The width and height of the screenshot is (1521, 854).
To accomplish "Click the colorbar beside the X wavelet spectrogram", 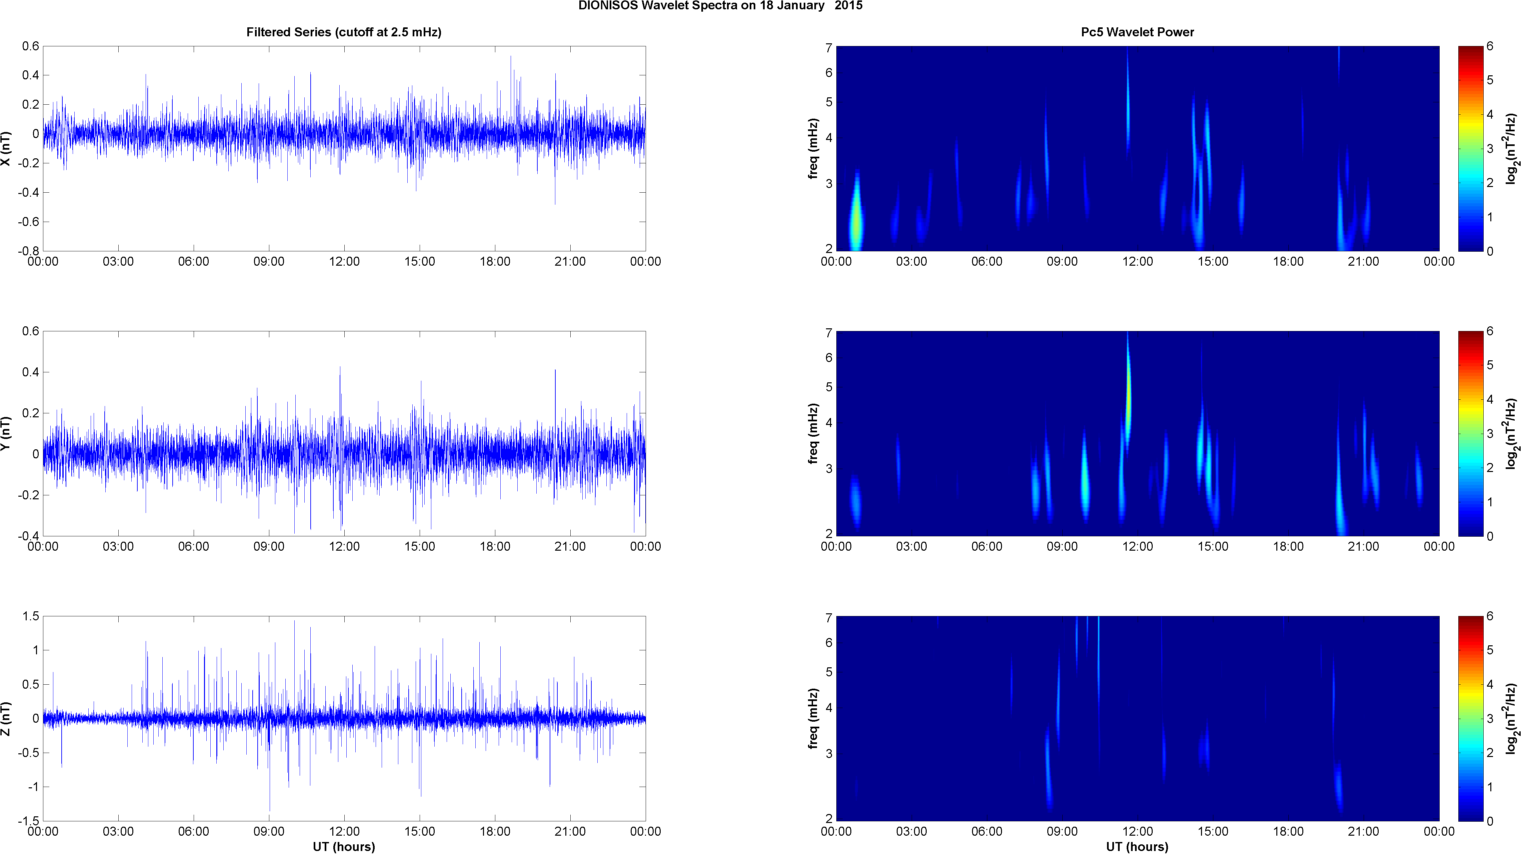I will click(1470, 148).
